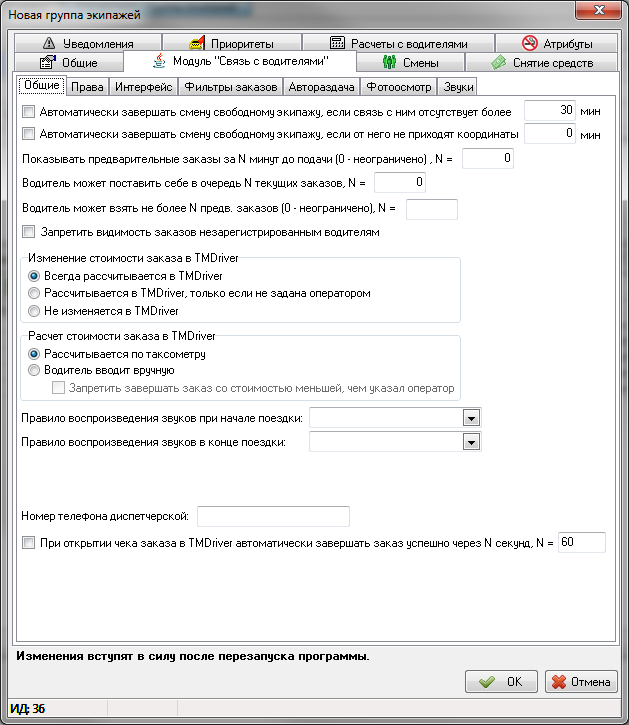The image size is (629, 725).
Task: Click the Расчет стоимости заказа в TMDriver group label
Action: tap(122, 336)
